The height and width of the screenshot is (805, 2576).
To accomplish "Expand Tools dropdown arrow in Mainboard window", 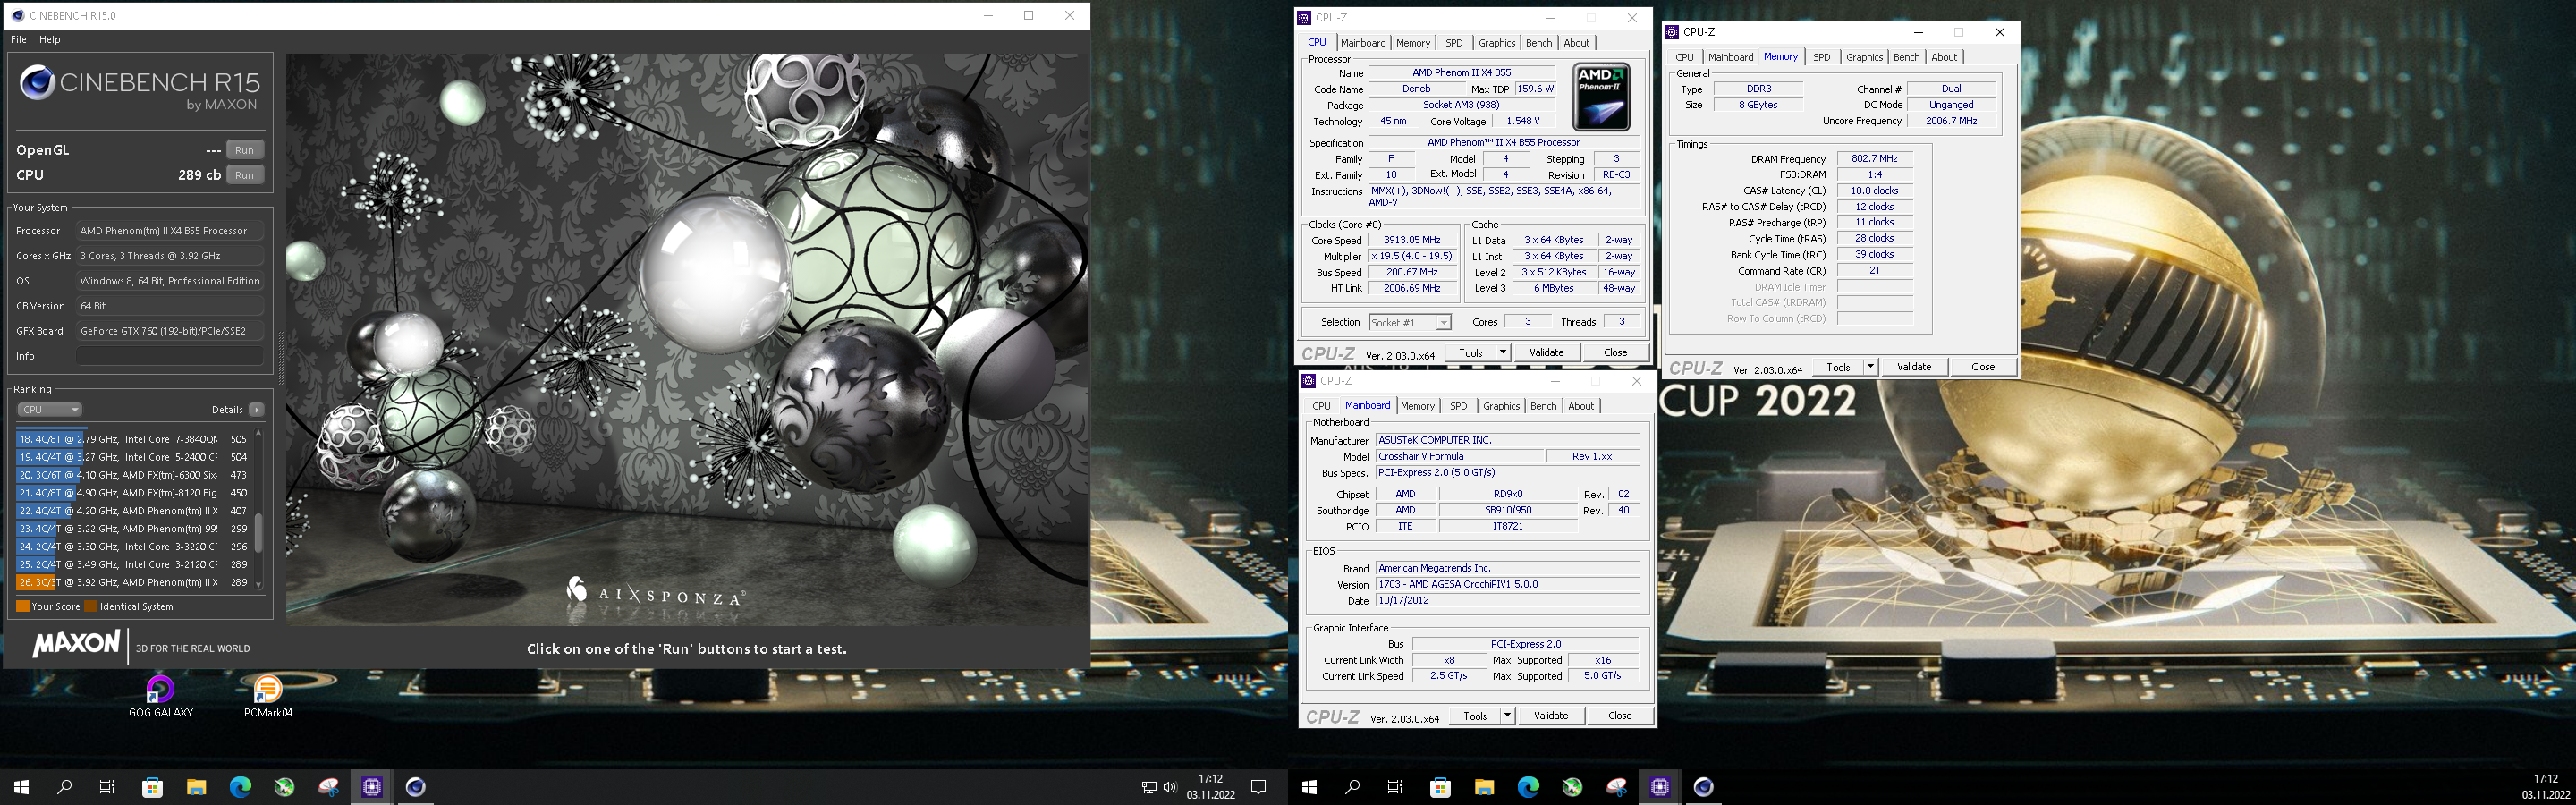I will coord(1507,716).
